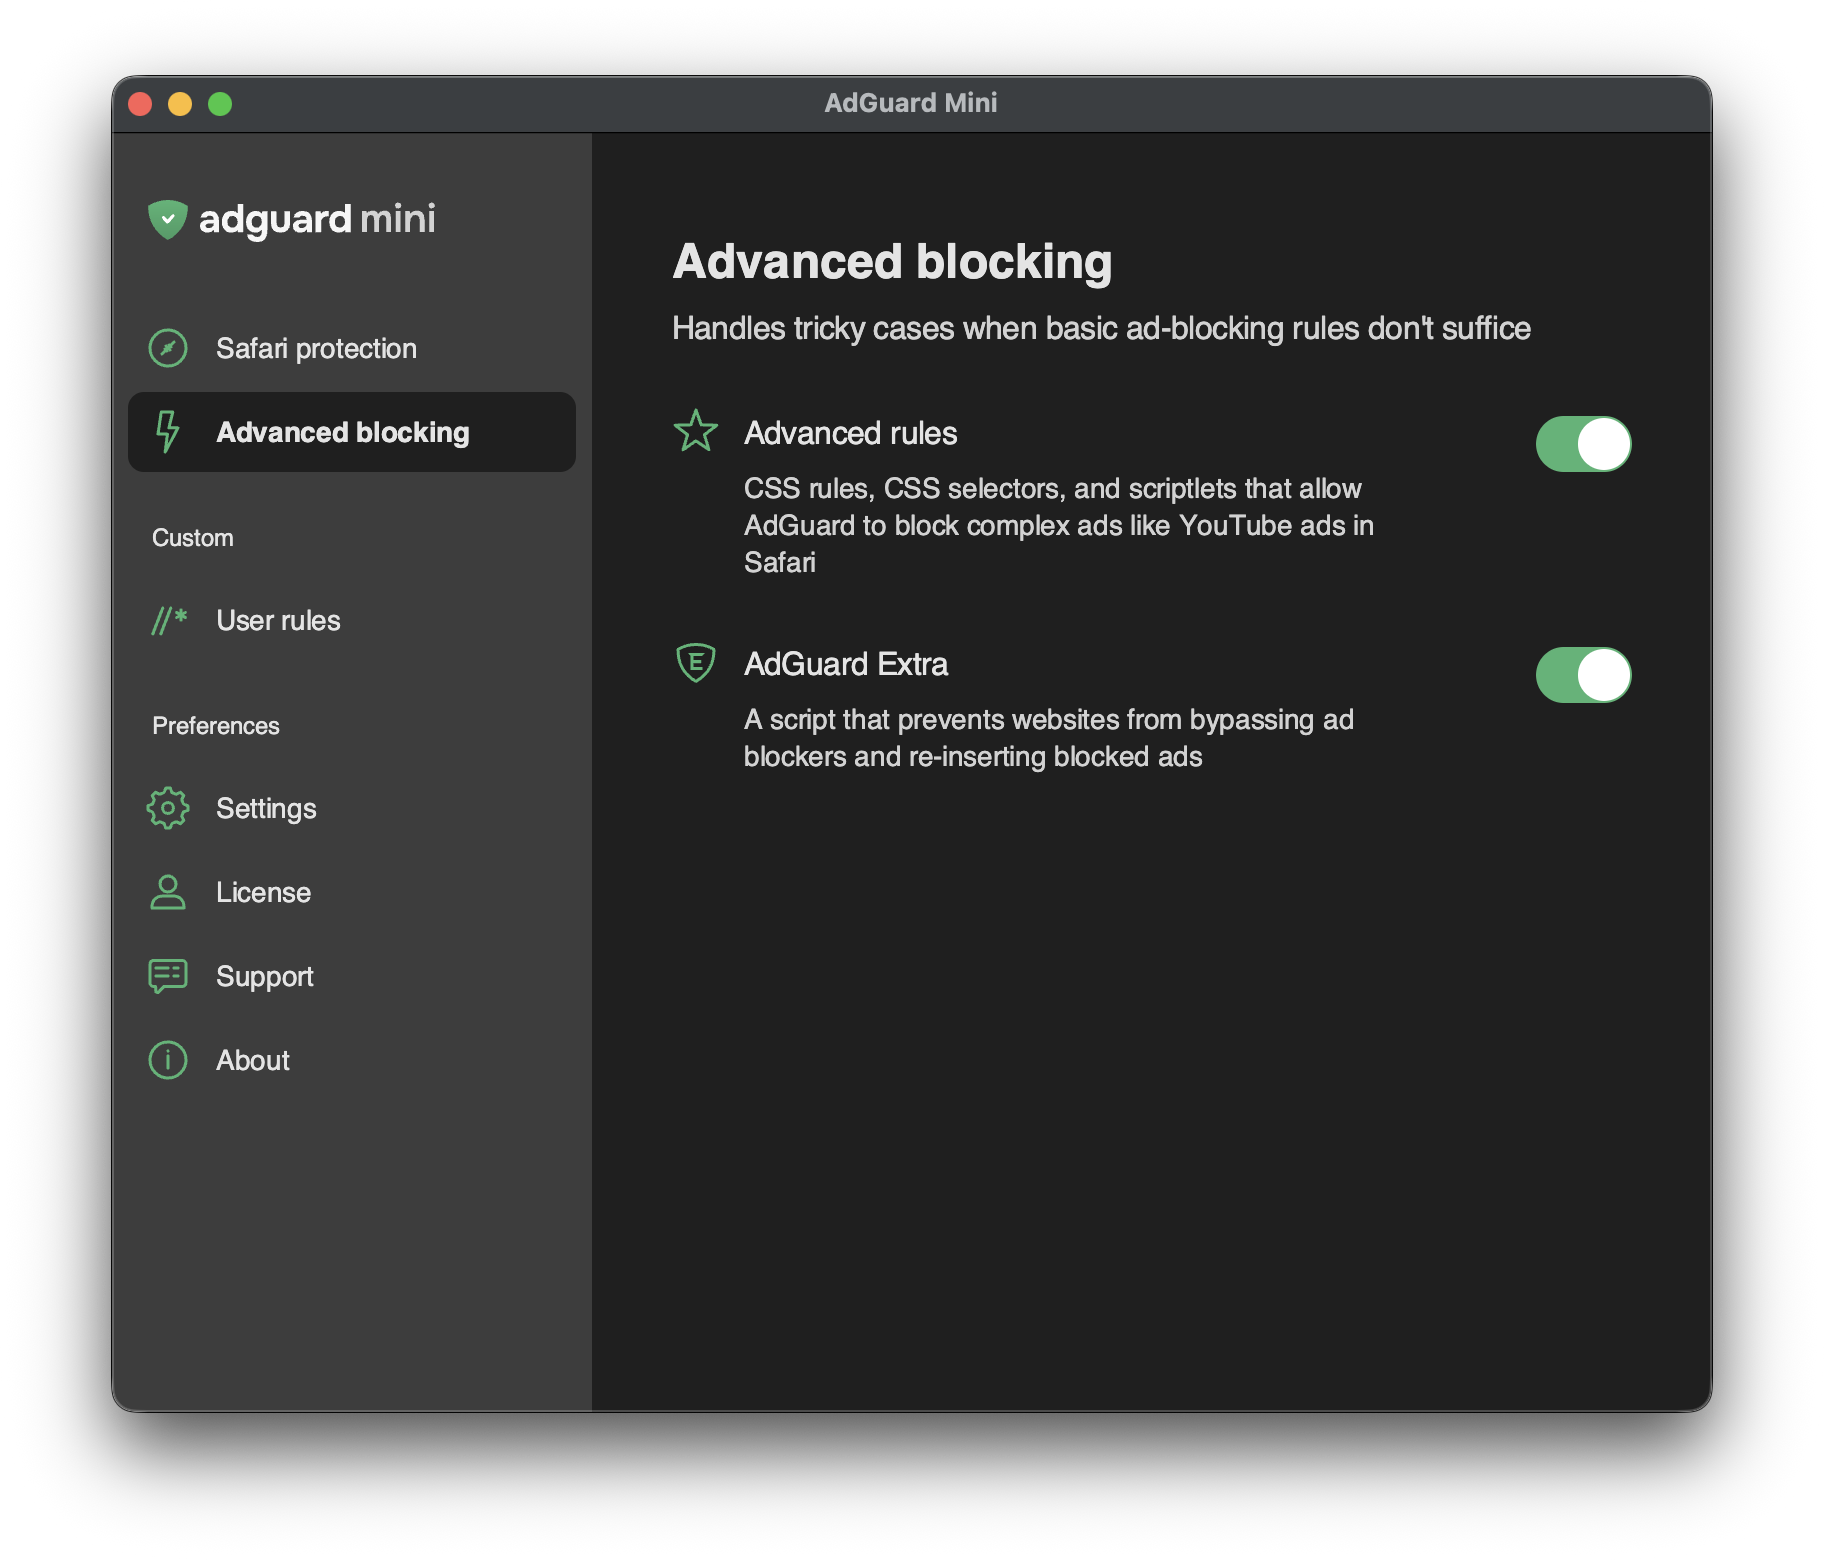Screen dimensions: 1824x1560
Task: Open the About page
Action: pyautogui.click(x=252, y=1059)
